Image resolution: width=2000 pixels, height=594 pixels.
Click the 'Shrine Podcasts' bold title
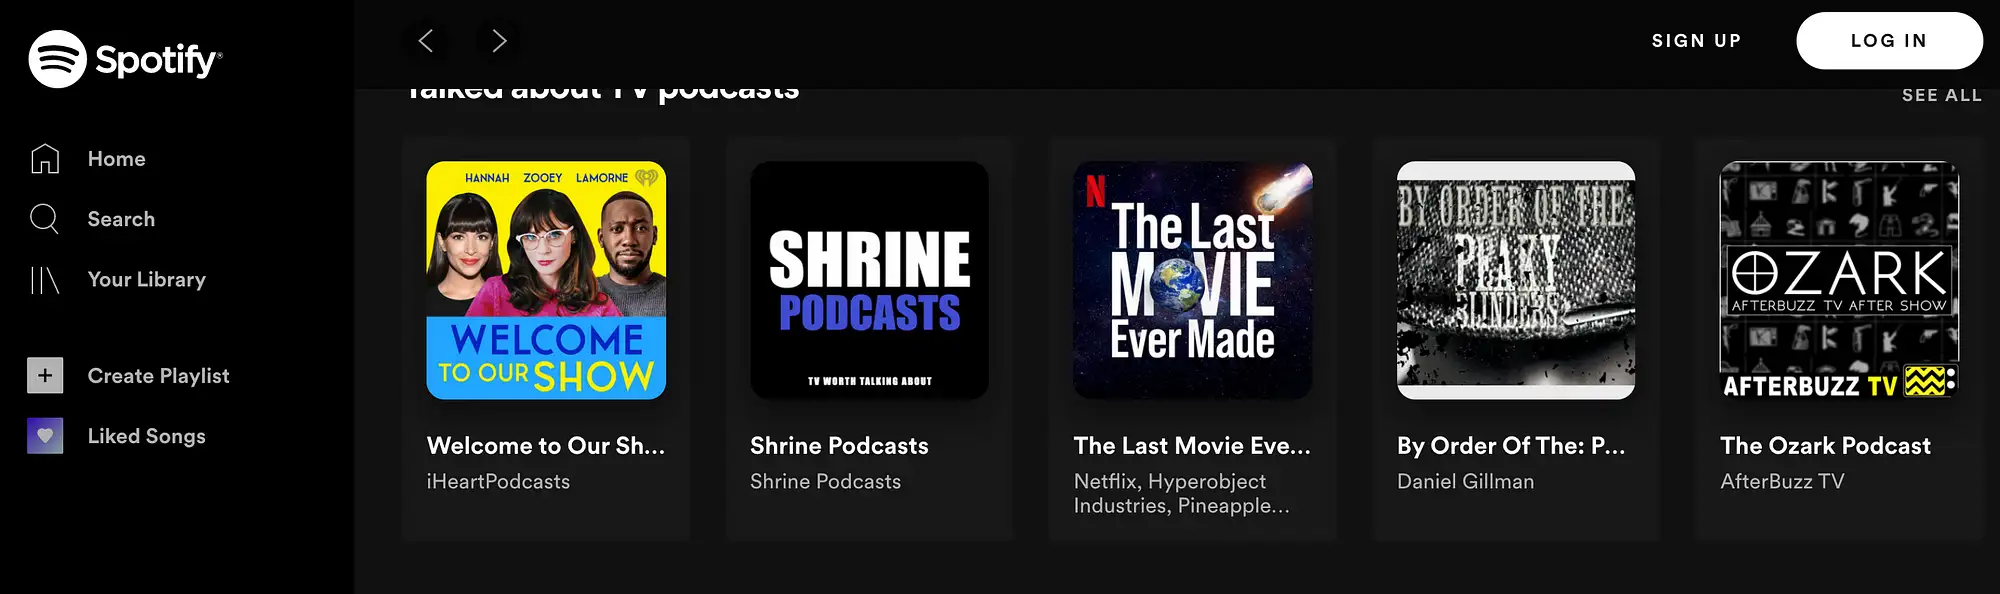tap(839, 446)
